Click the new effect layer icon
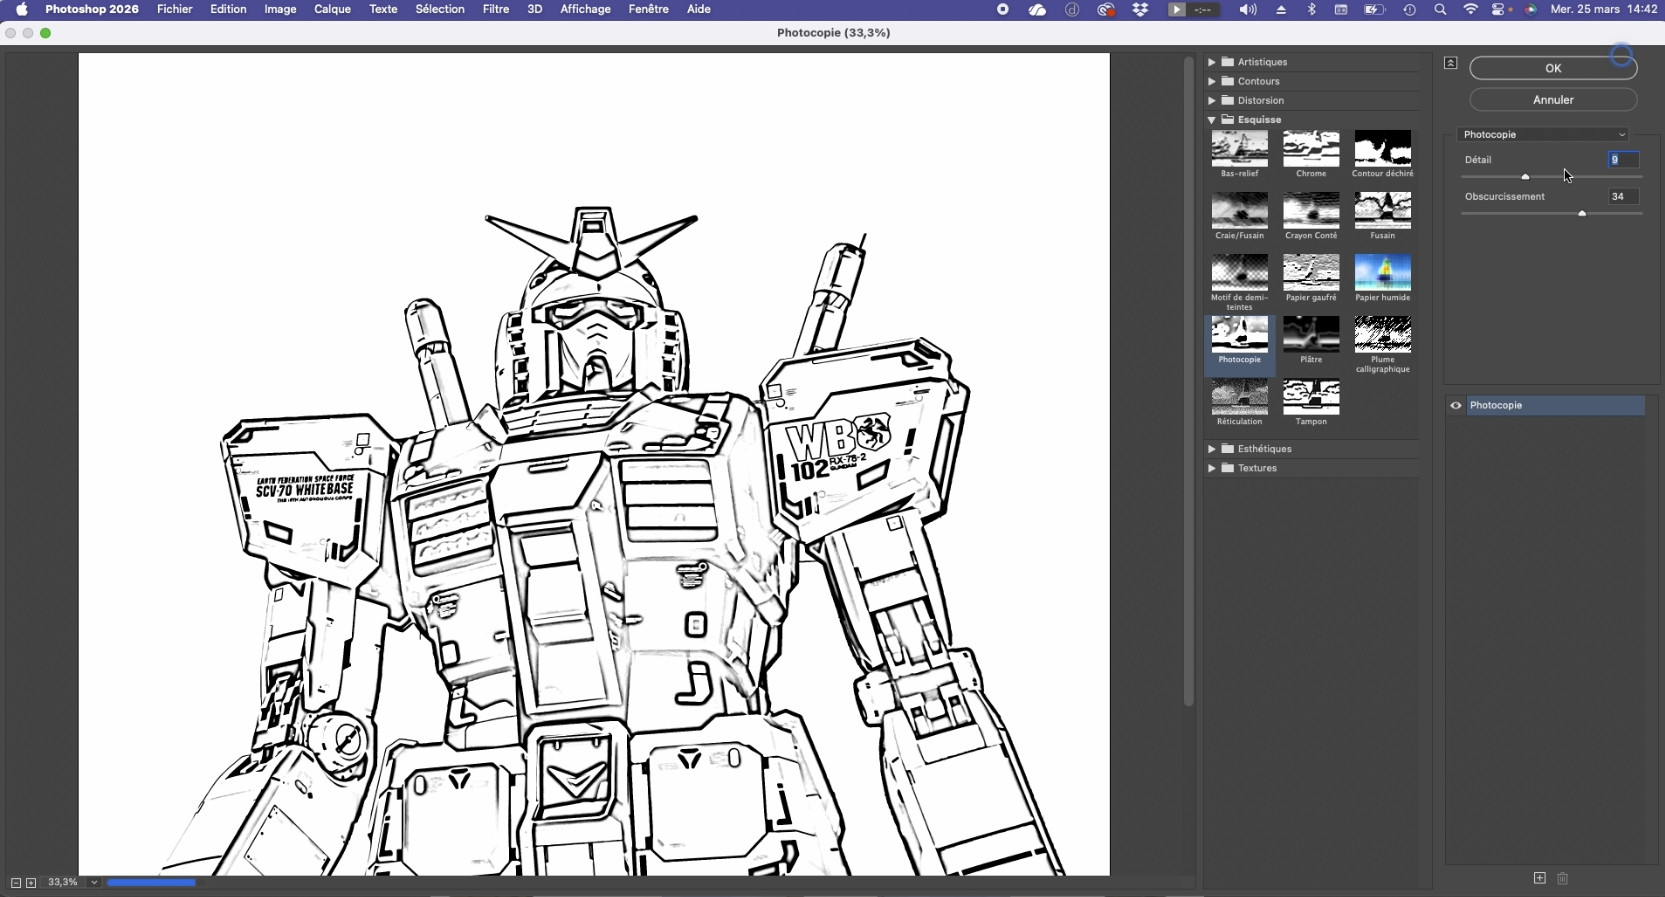Image resolution: width=1665 pixels, height=897 pixels. pos(1539,878)
